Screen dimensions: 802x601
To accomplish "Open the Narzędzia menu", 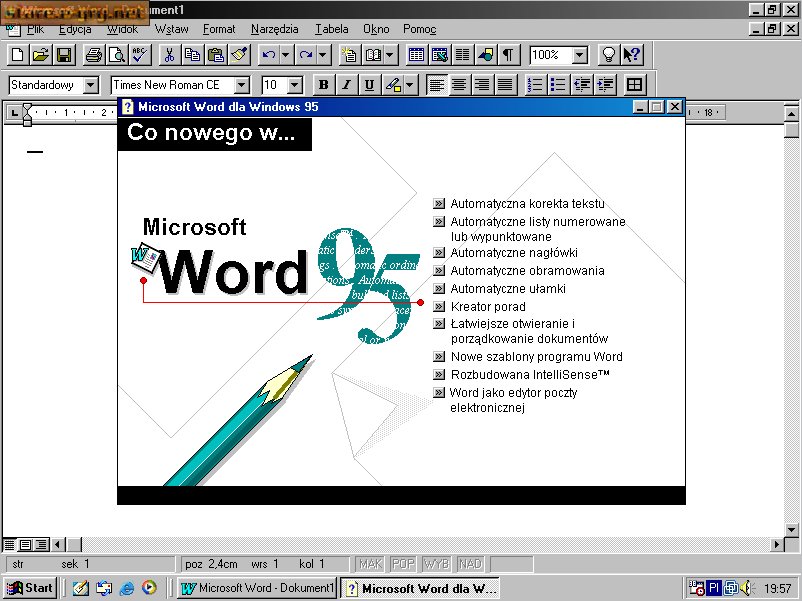I will pyautogui.click(x=275, y=29).
